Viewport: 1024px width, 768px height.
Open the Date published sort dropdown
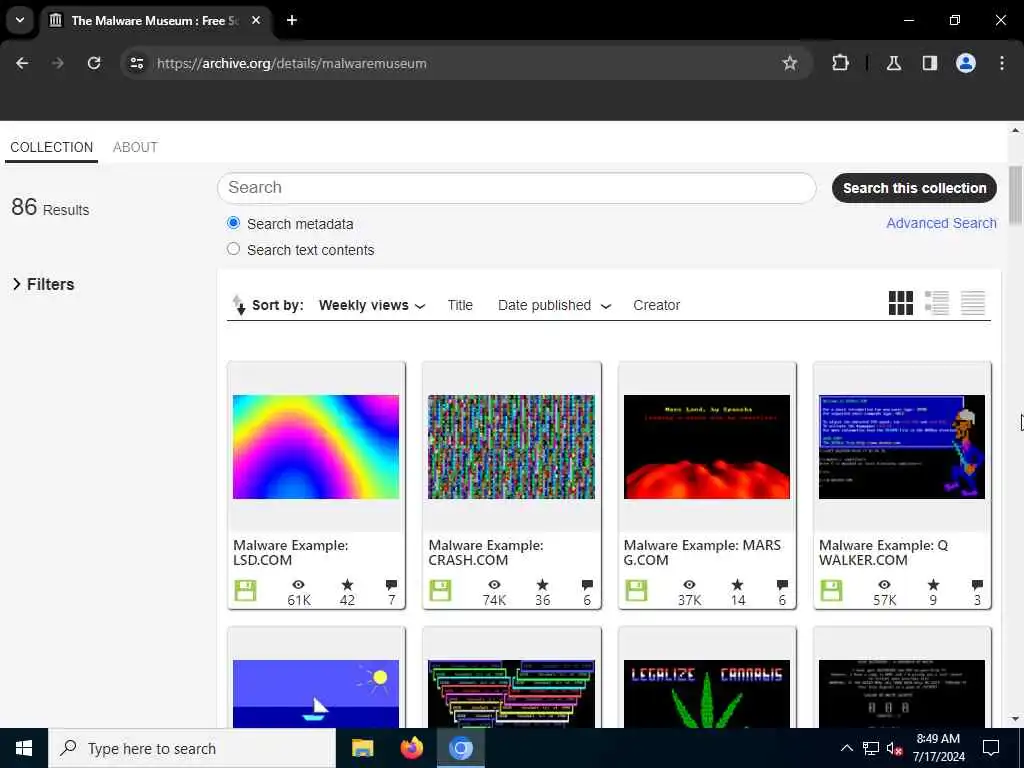click(x=554, y=305)
